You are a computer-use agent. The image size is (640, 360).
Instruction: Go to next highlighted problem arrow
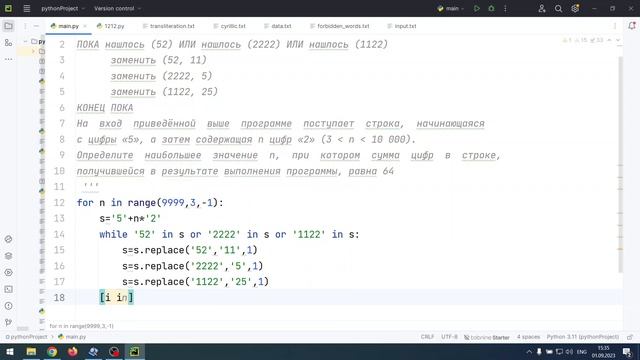pos(618,40)
